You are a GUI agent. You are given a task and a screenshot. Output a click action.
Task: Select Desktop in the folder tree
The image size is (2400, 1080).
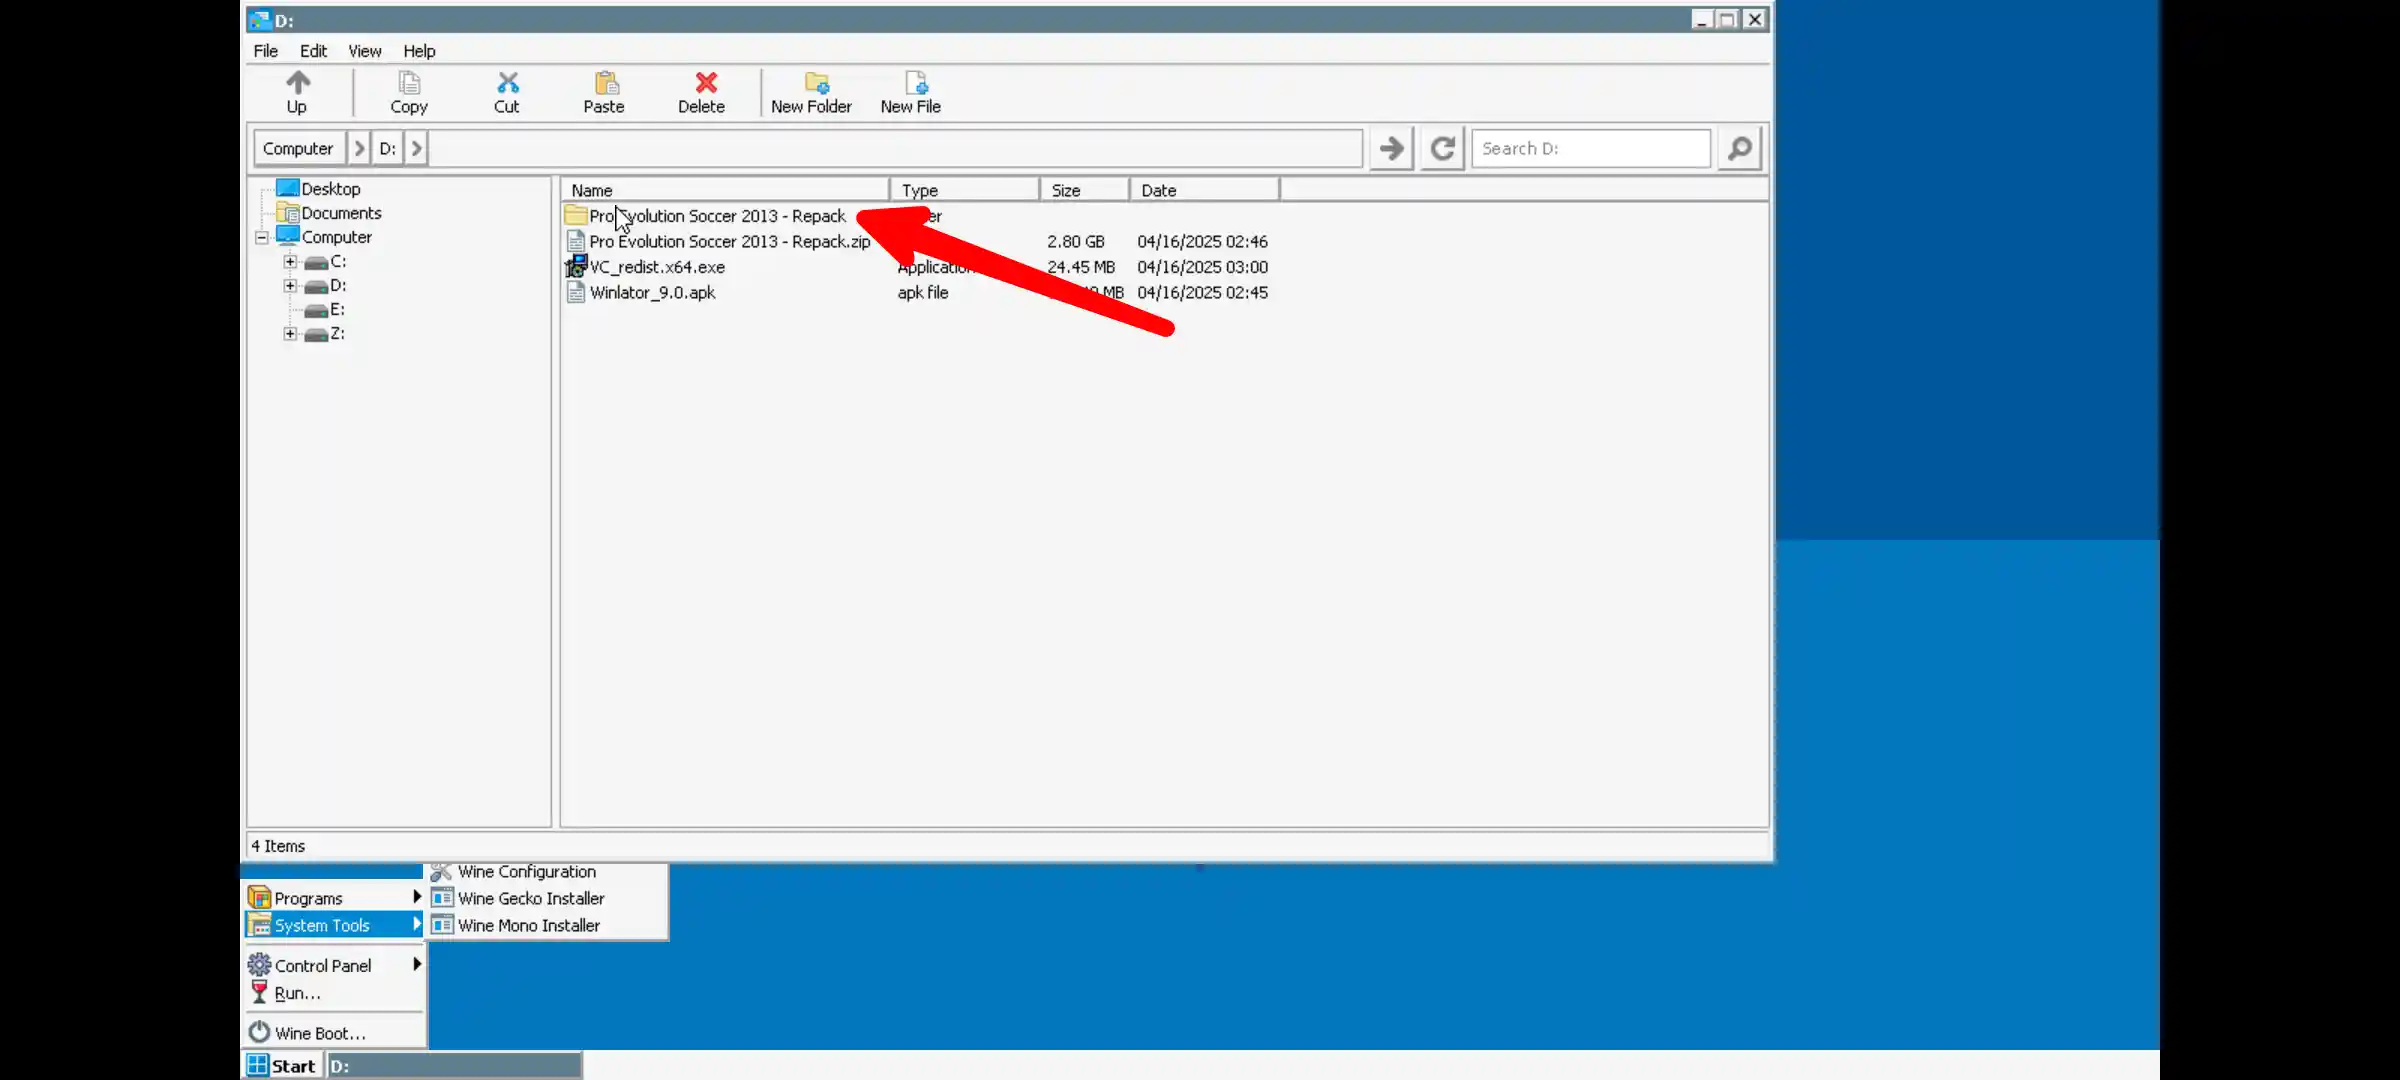point(331,188)
